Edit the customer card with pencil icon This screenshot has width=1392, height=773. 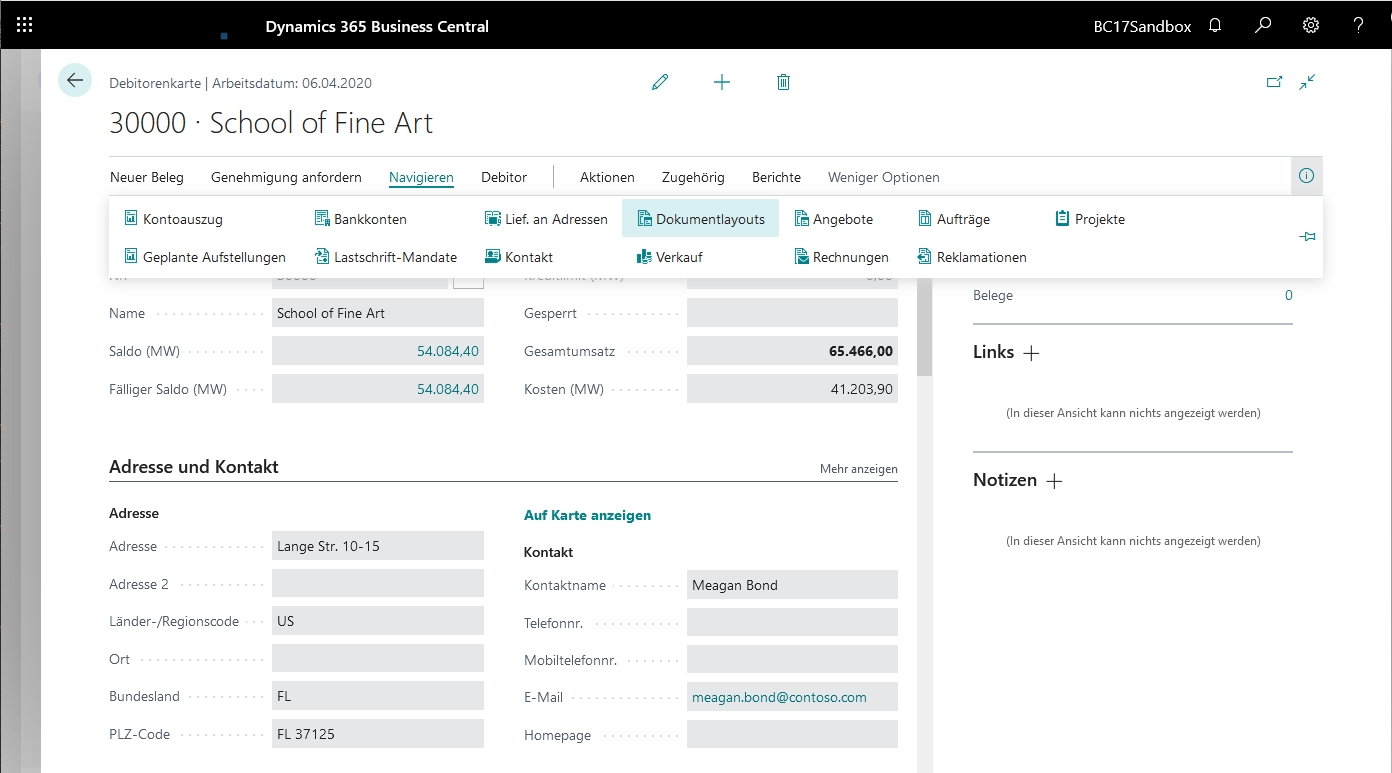point(660,82)
